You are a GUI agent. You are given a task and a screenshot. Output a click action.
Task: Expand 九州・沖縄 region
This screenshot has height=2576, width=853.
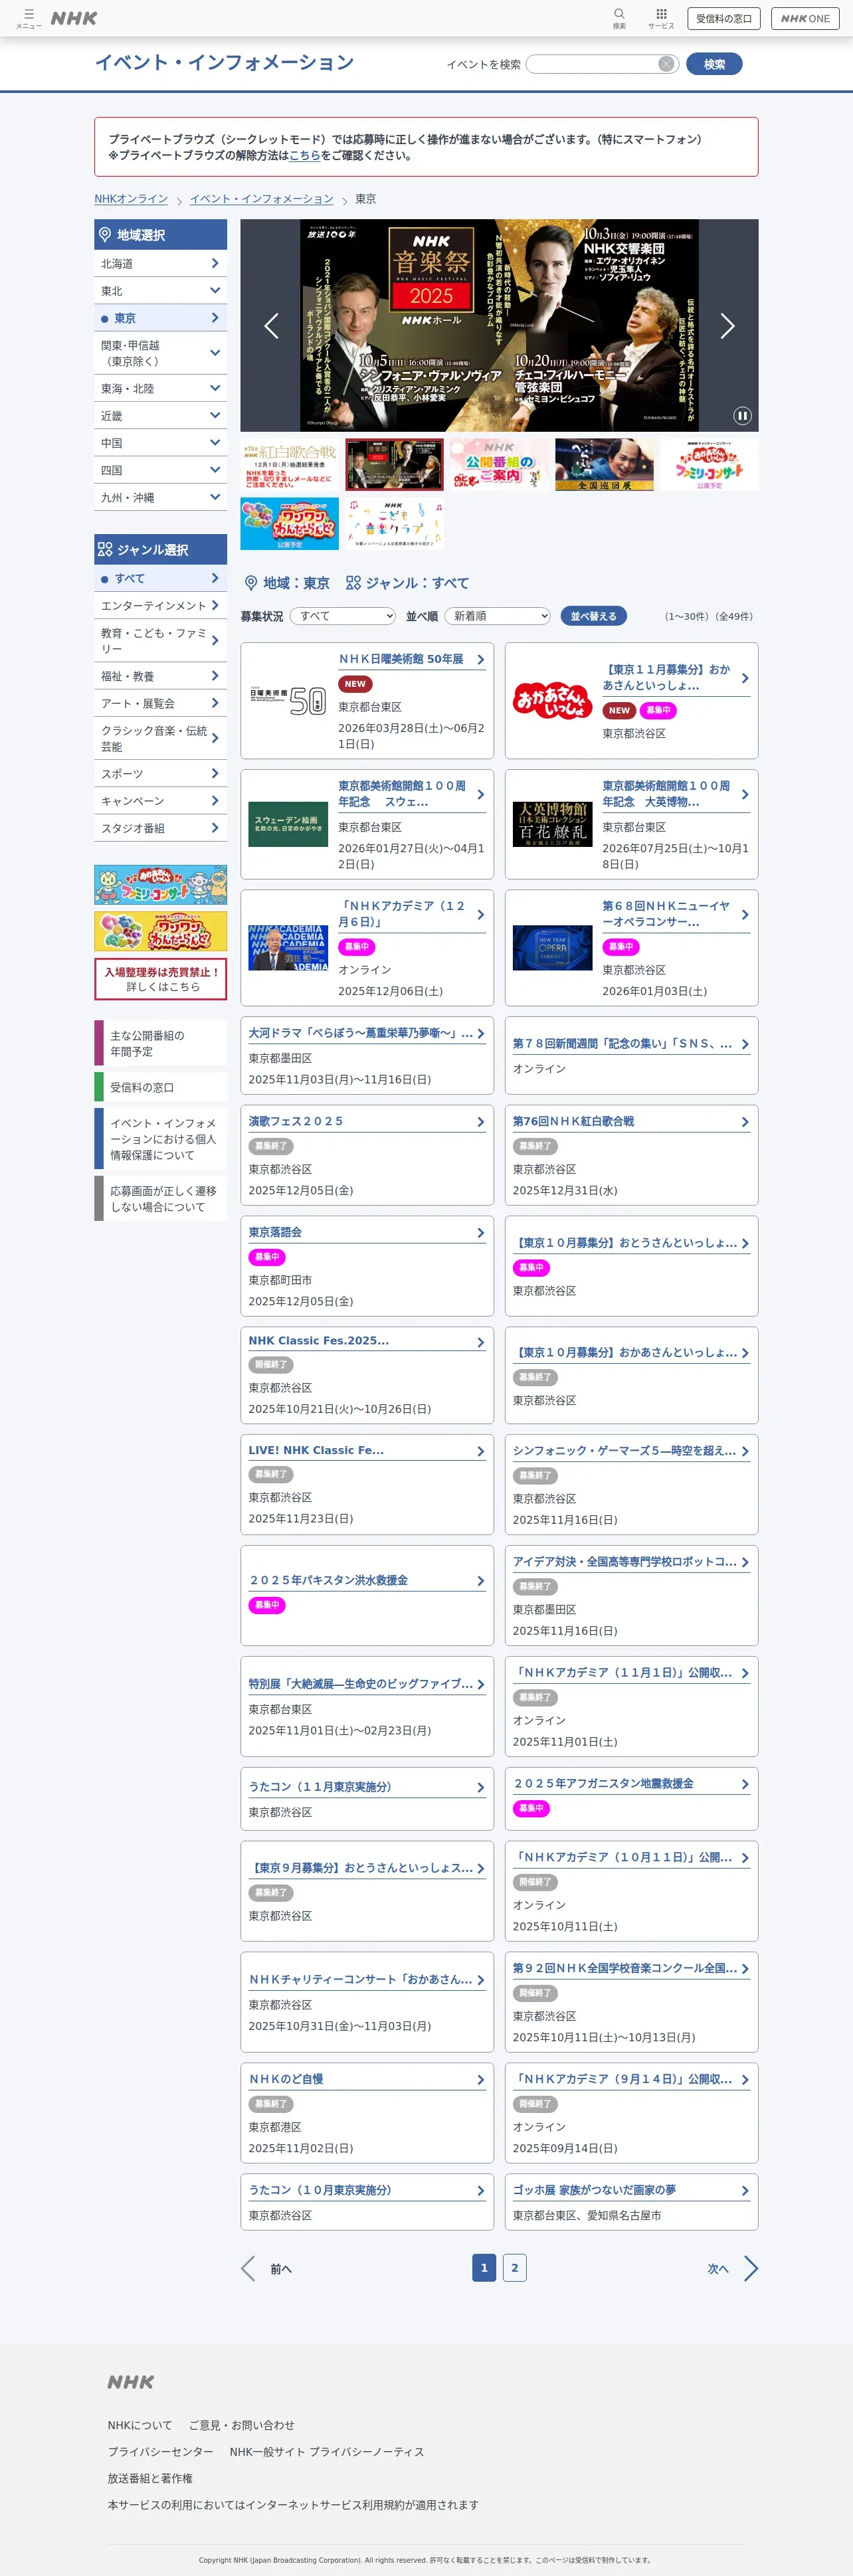tap(161, 497)
